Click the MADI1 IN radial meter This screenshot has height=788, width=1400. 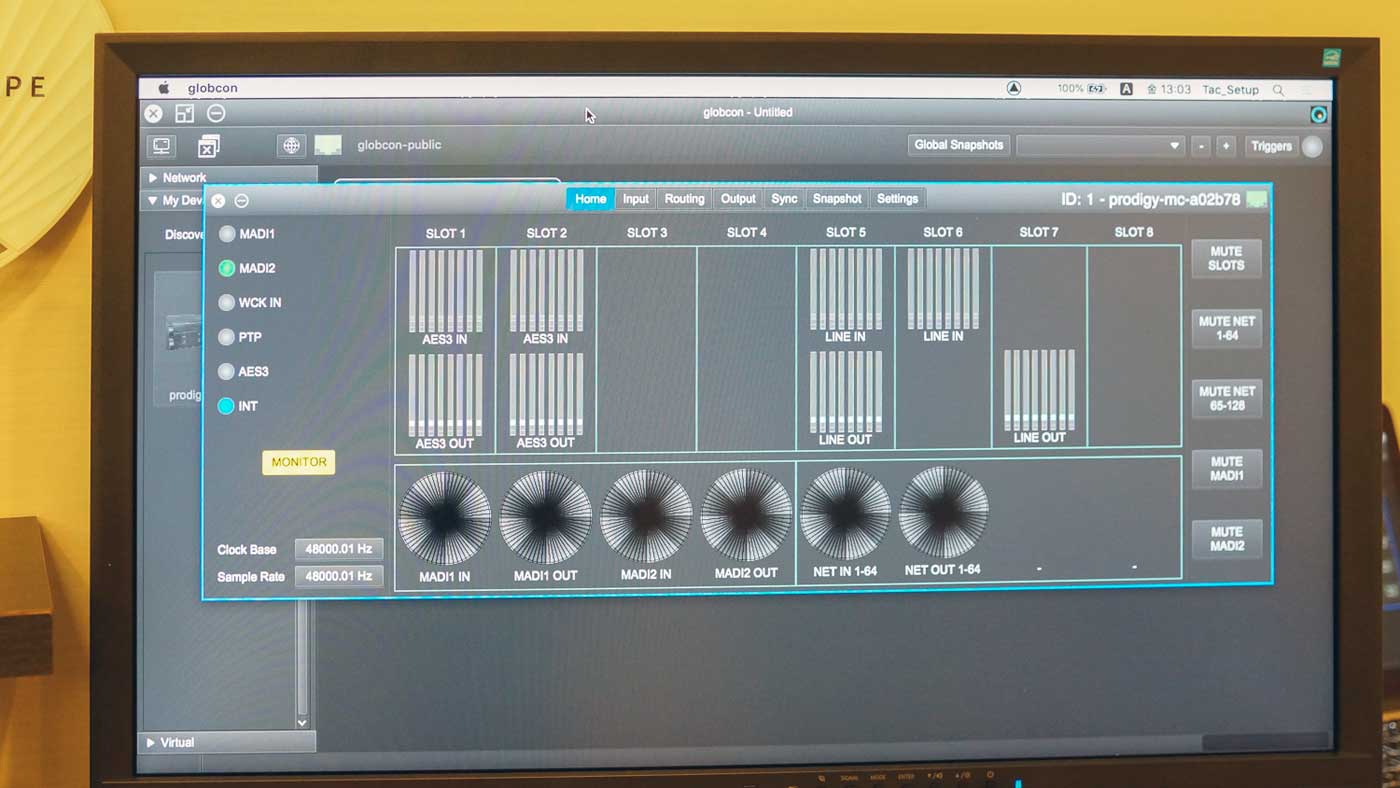point(445,517)
